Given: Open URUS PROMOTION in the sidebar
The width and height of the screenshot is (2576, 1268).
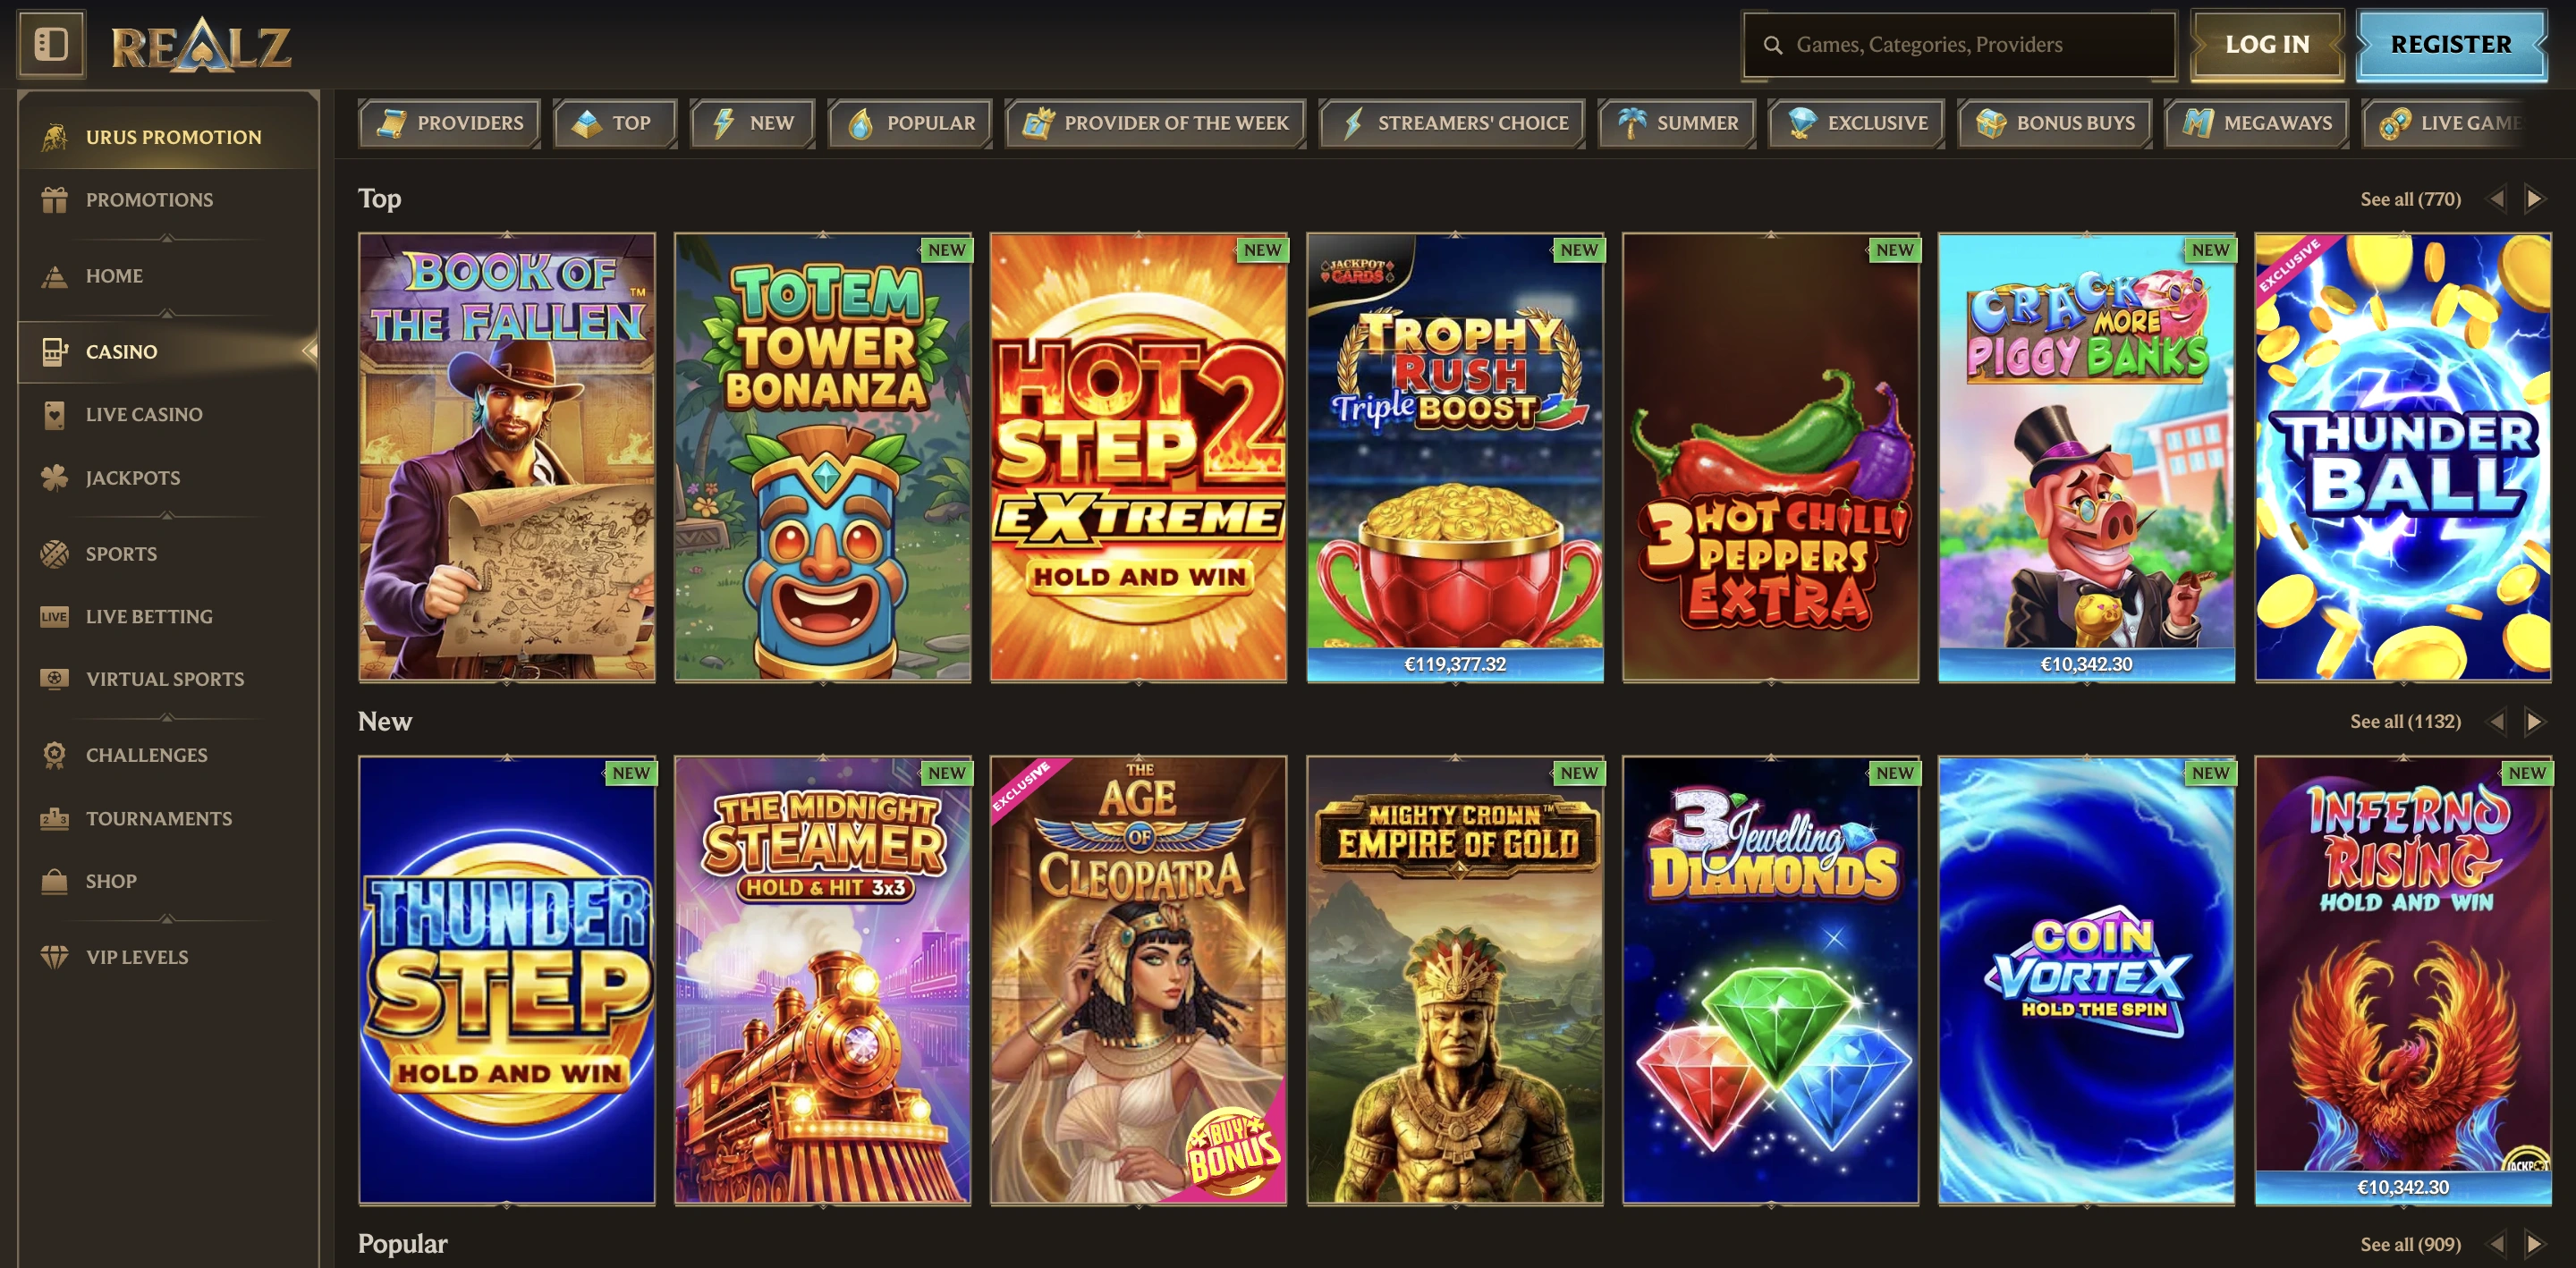Looking at the screenshot, I should click(168, 137).
